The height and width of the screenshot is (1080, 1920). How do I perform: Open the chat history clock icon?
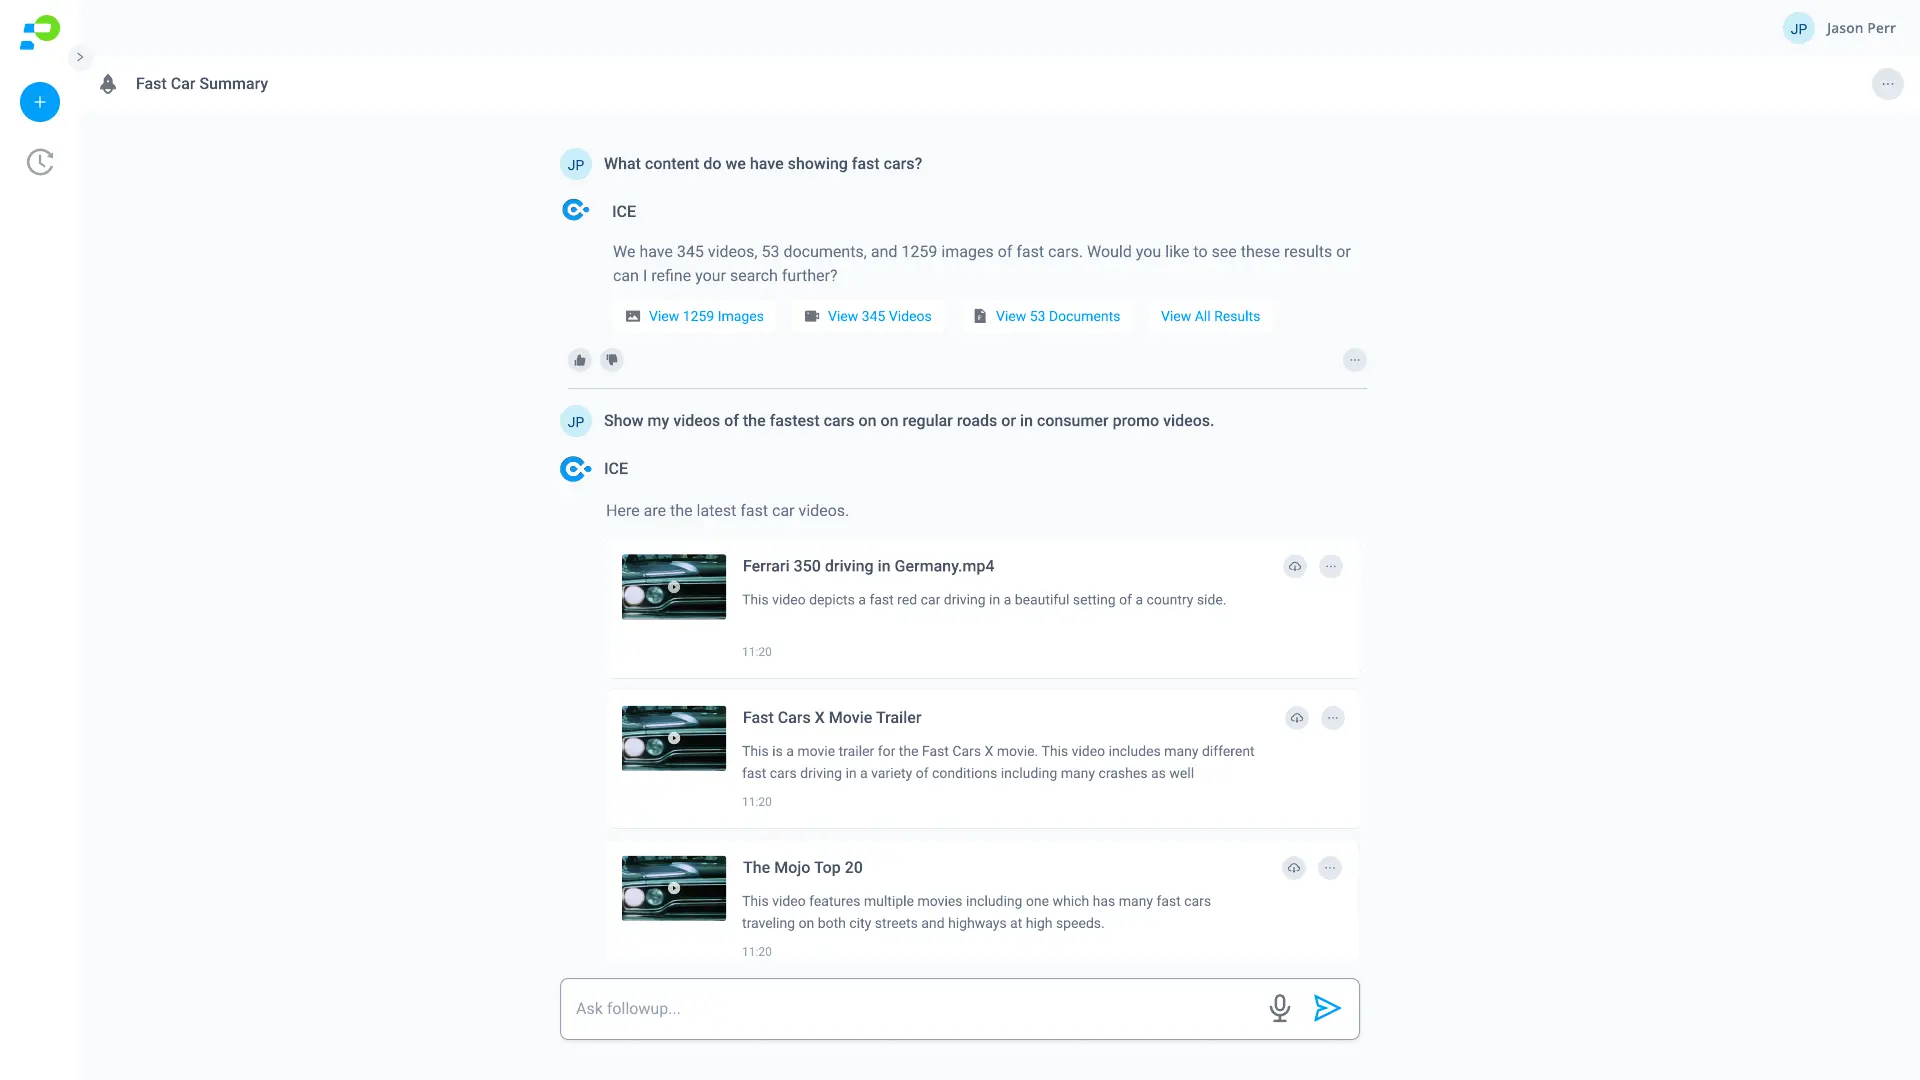(x=40, y=162)
